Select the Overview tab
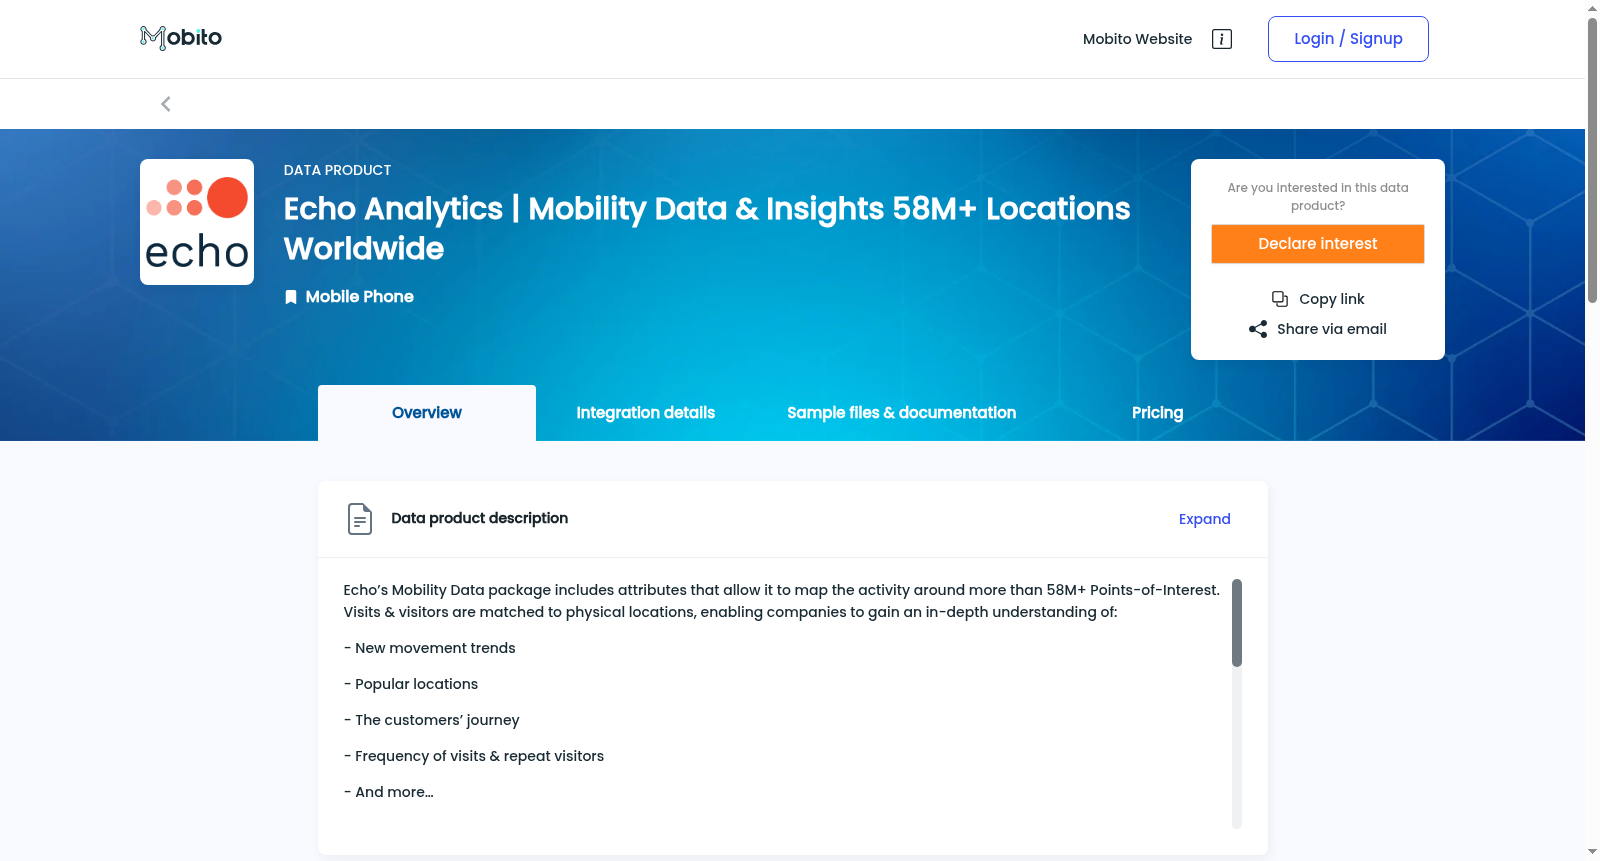 click(x=427, y=413)
